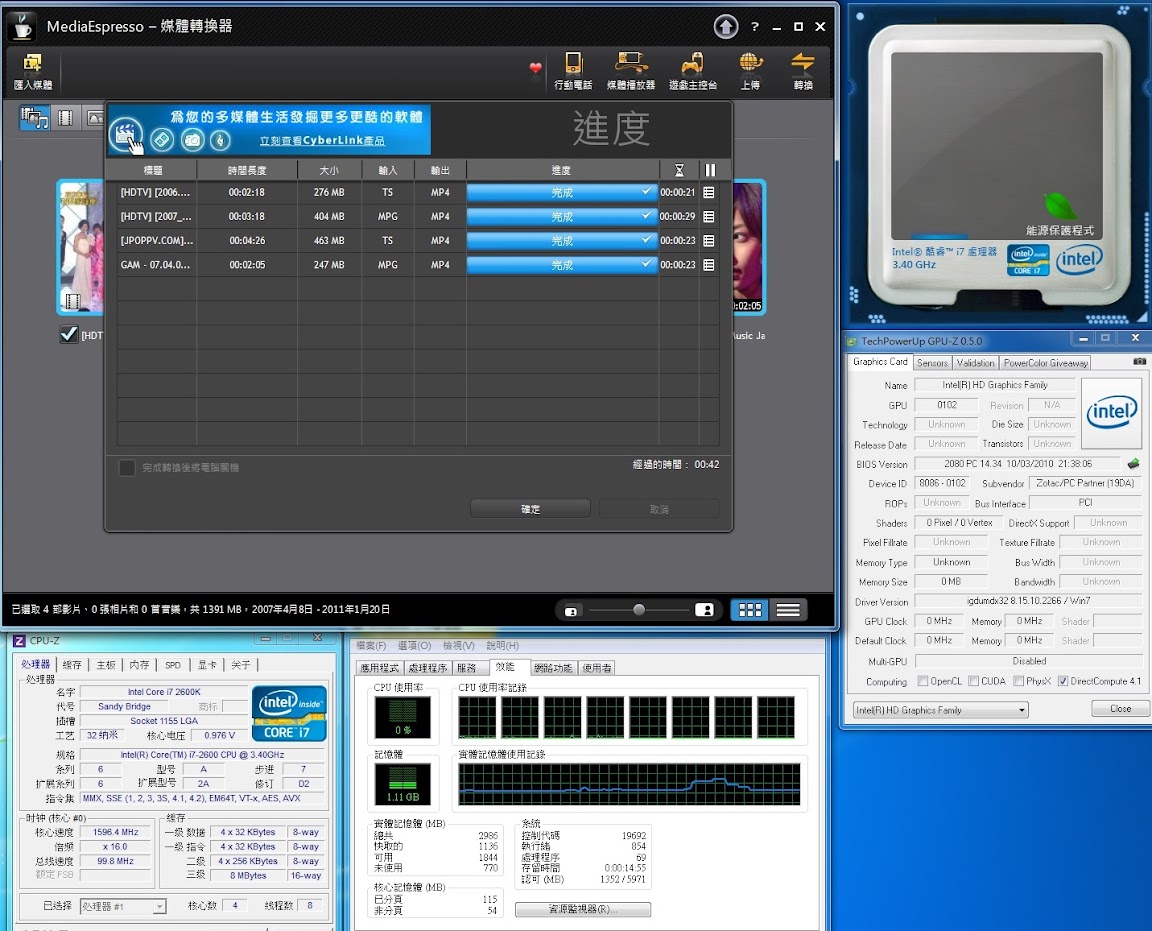Open Task Manager 檔案(F) menu
The image size is (1152, 931).
click(371, 645)
